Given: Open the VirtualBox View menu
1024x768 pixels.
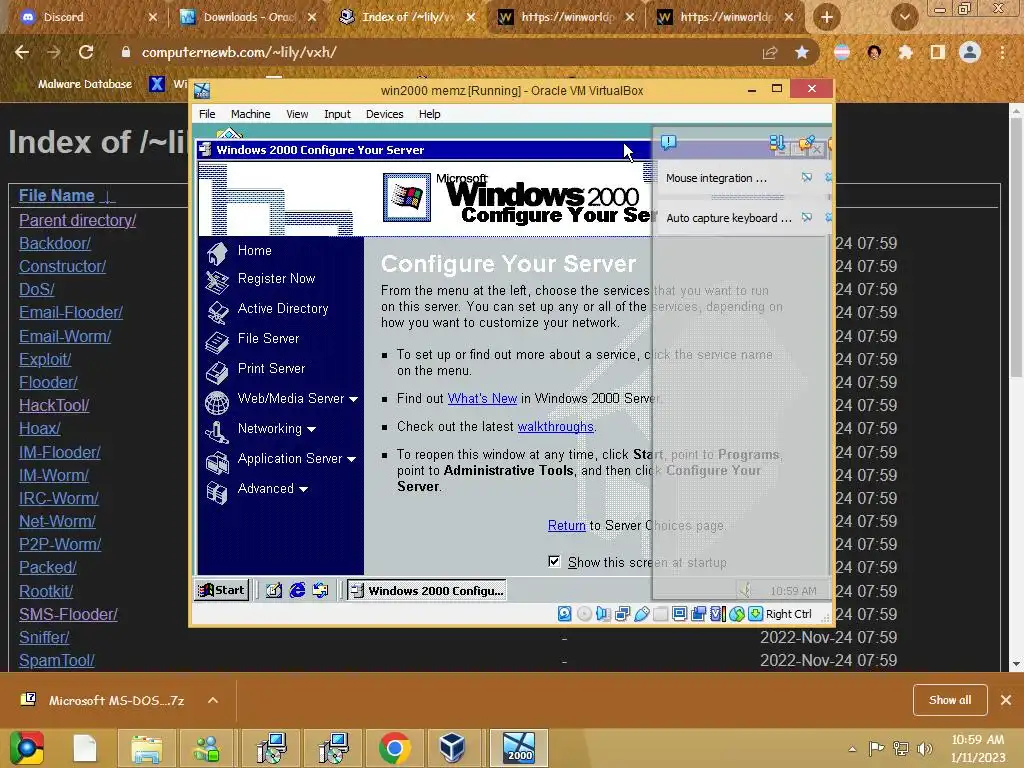Looking at the screenshot, I should coord(297,114).
